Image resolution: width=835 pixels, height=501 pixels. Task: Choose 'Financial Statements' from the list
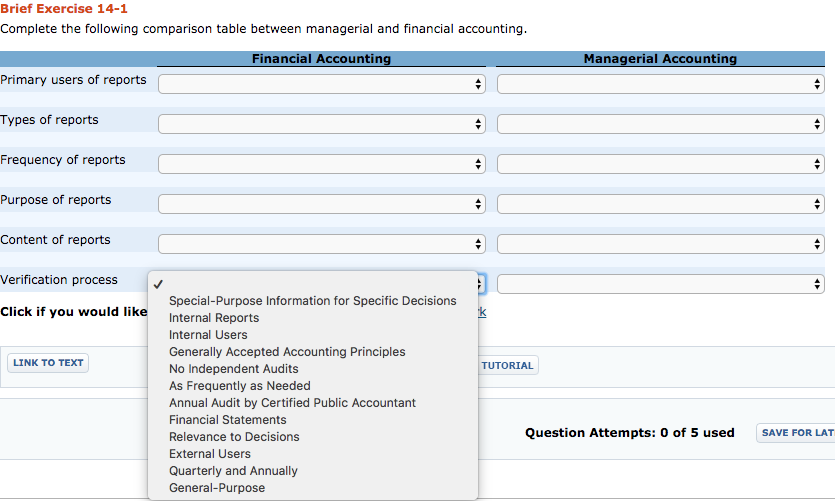click(228, 420)
